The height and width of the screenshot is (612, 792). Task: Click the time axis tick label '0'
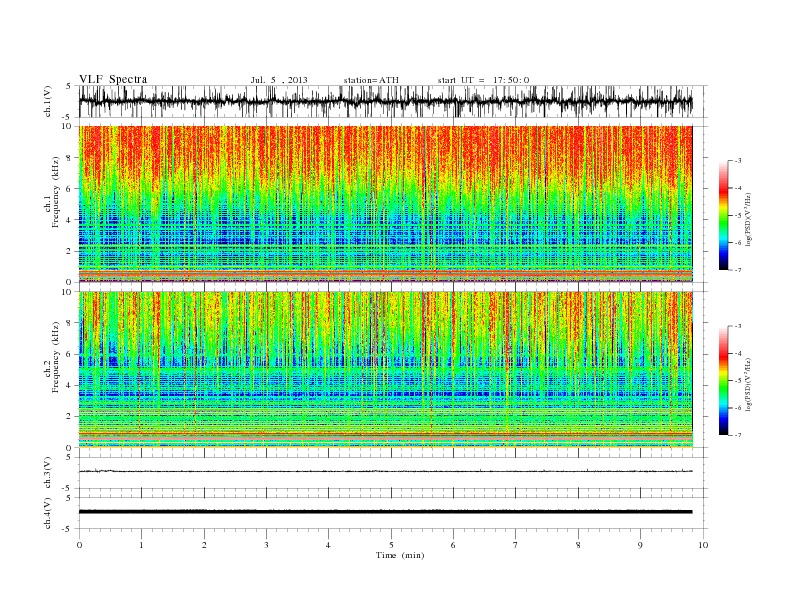(79, 545)
